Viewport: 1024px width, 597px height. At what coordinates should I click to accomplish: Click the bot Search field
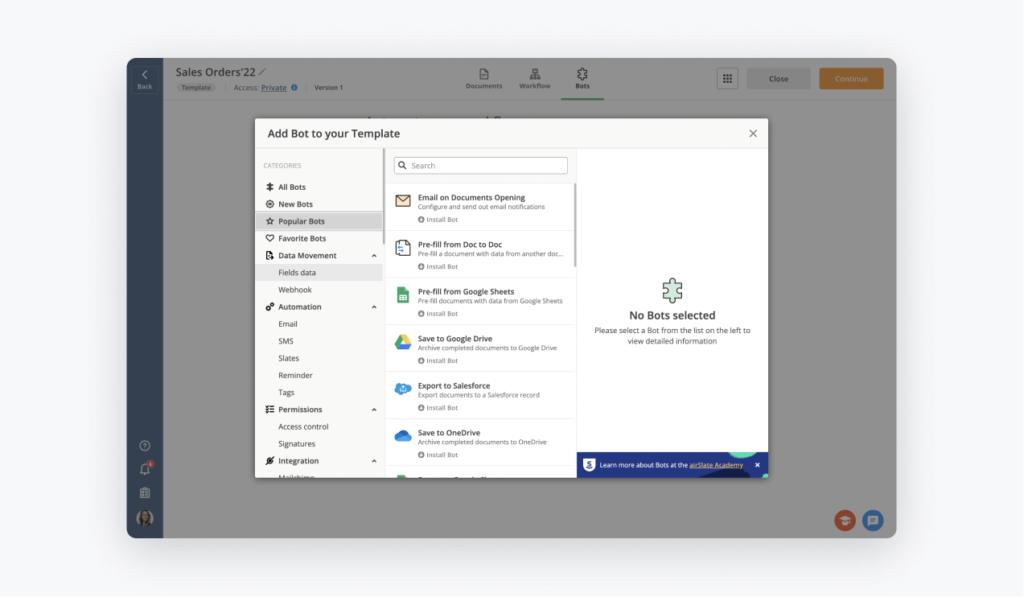[481, 166]
